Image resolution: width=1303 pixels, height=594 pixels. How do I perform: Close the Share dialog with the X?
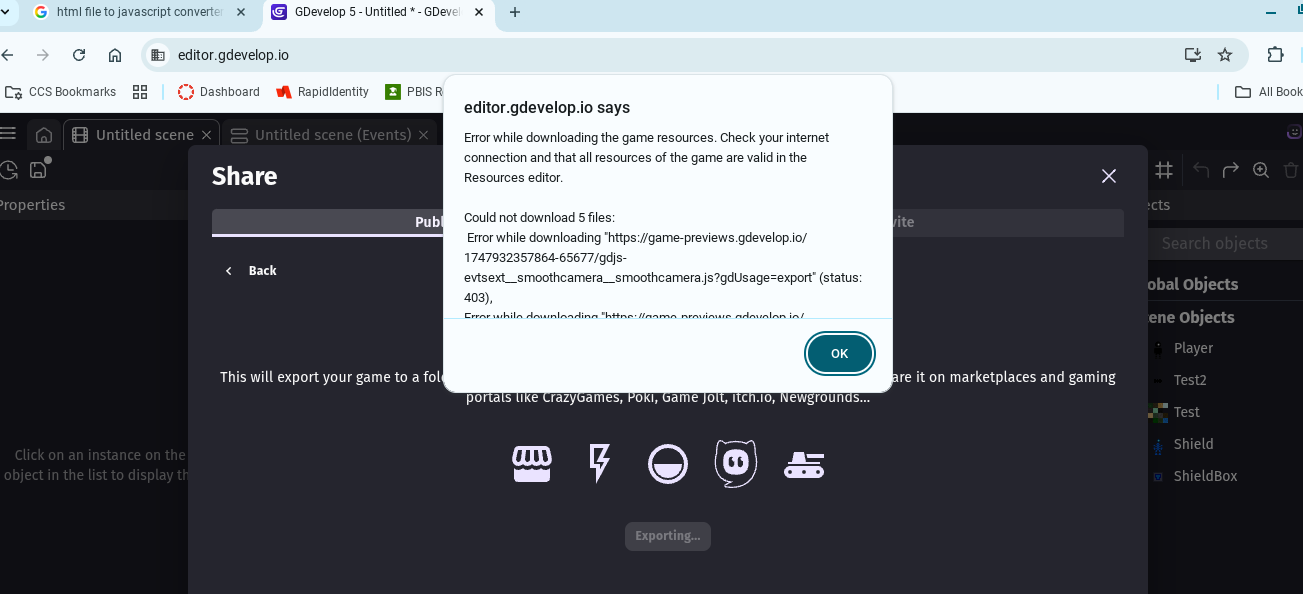point(1108,176)
